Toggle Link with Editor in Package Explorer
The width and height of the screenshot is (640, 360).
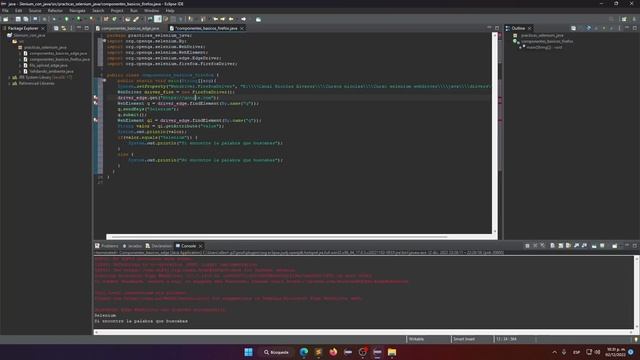click(x=64, y=28)
